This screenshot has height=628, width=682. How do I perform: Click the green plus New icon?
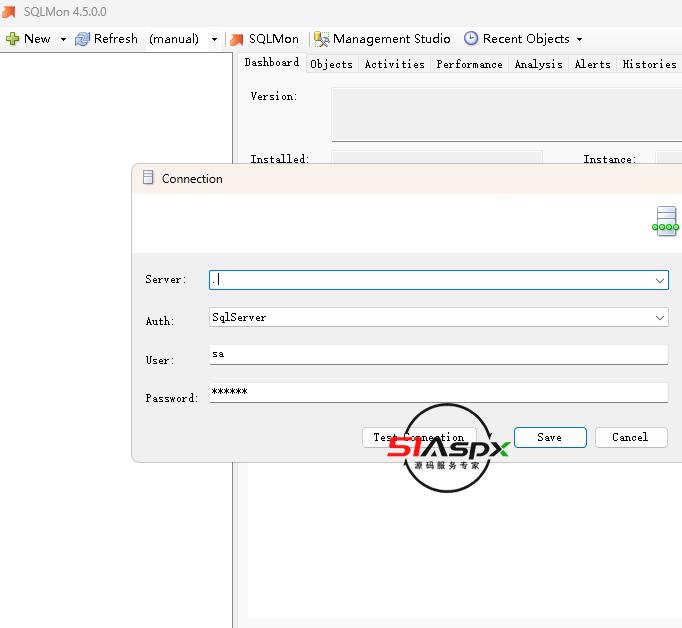pos(13,39)
